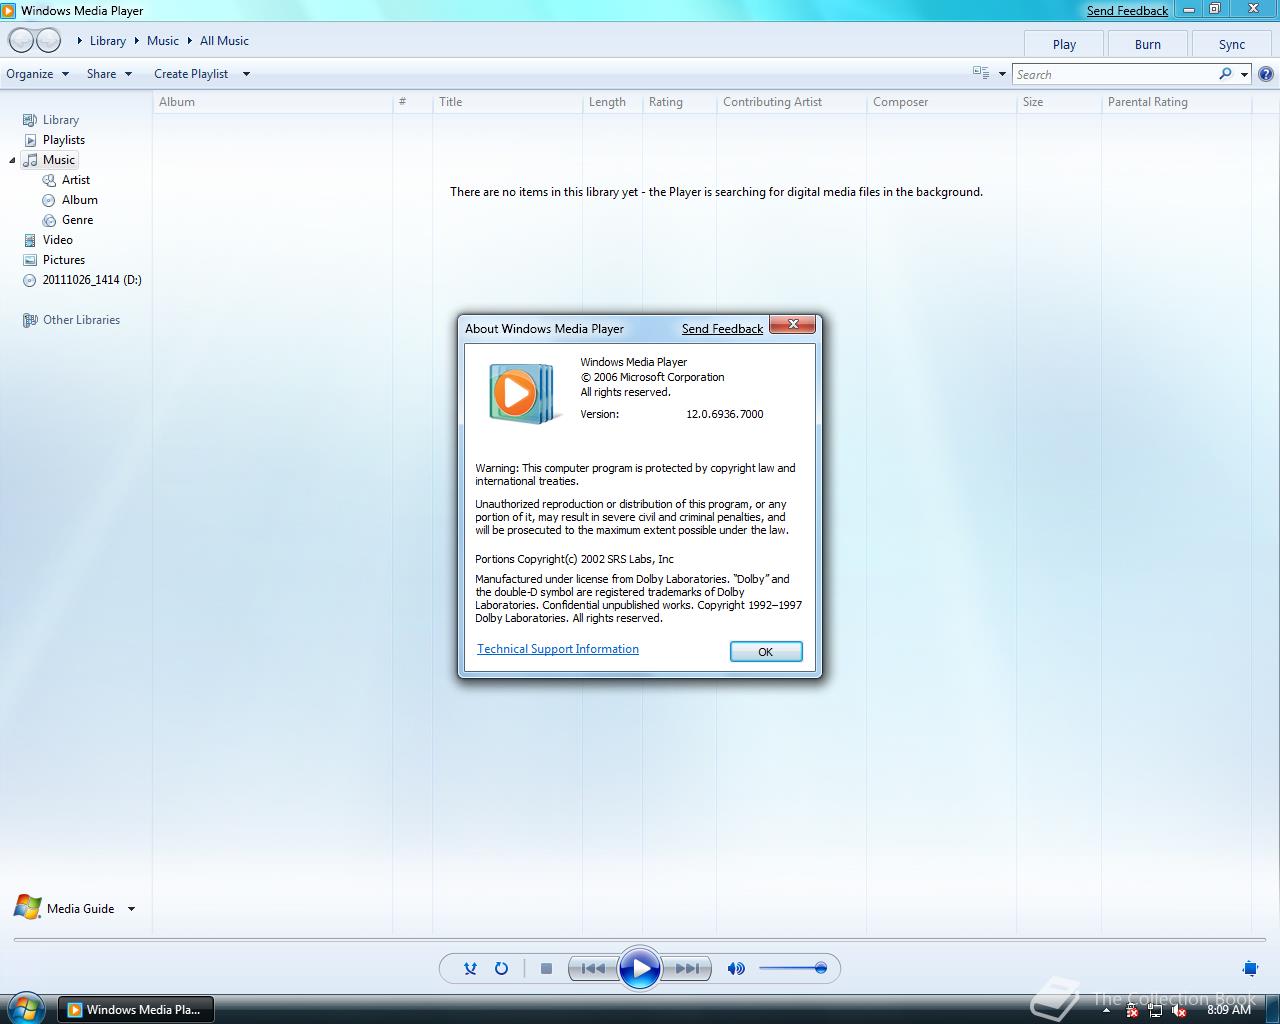This screenshot has width=1280, height=1024.
Task: Sort by the Album column header
Action: (272, 102)
